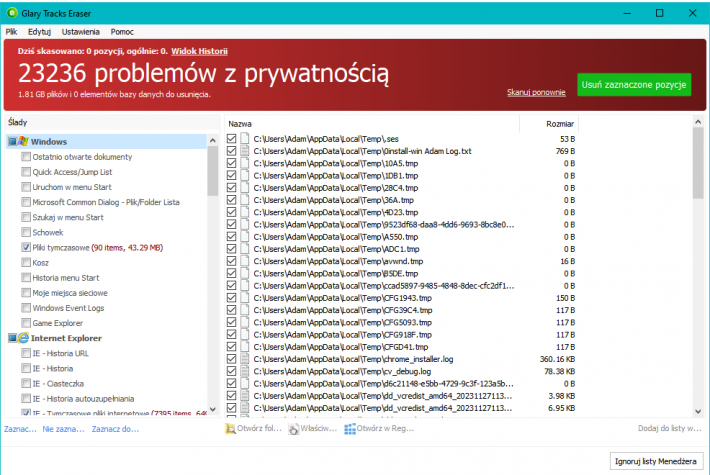
Task: Open the Pomoc menu
Action: coord(122,32)
